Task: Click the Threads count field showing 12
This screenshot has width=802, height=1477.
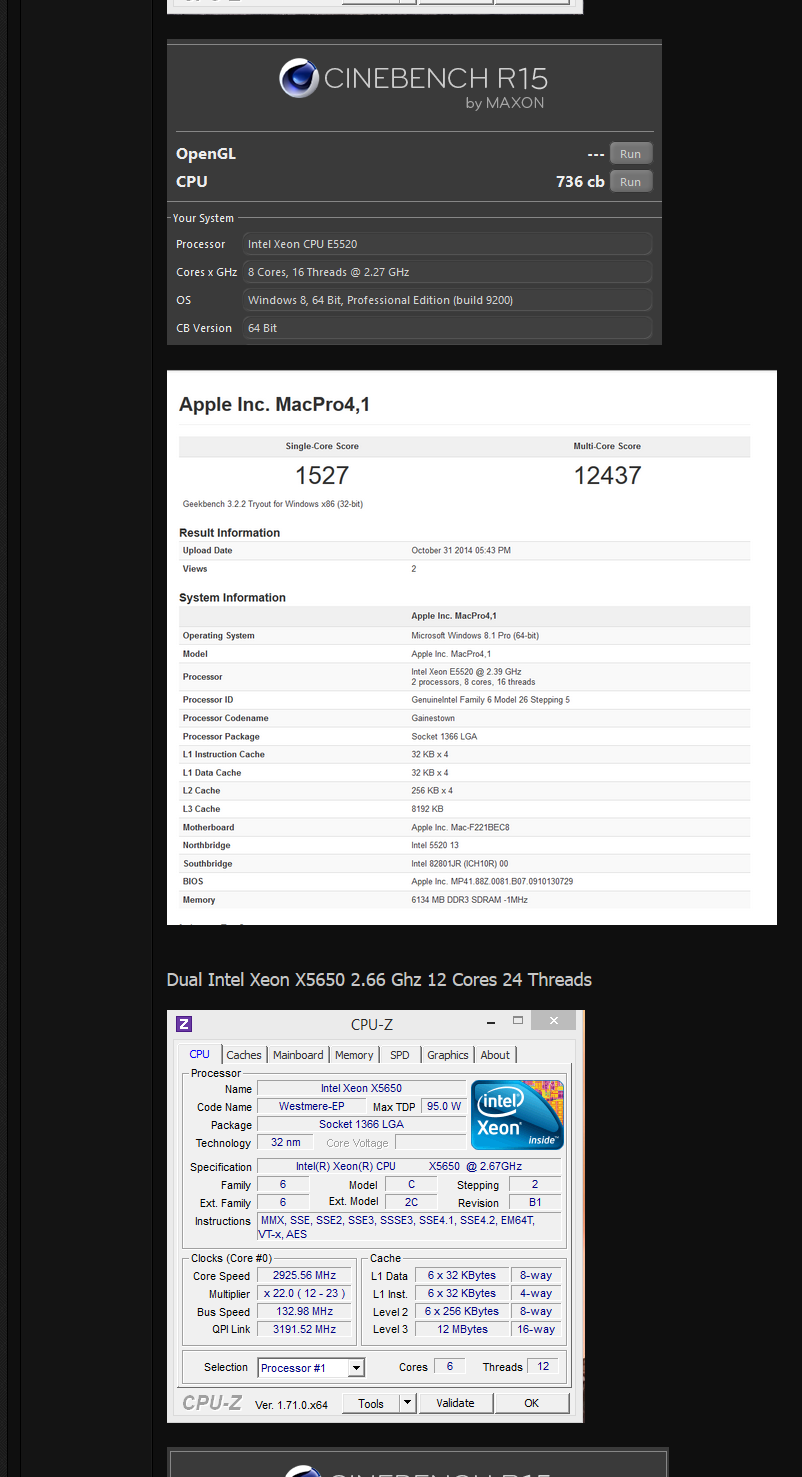Action: click(x=544, y=1367)
